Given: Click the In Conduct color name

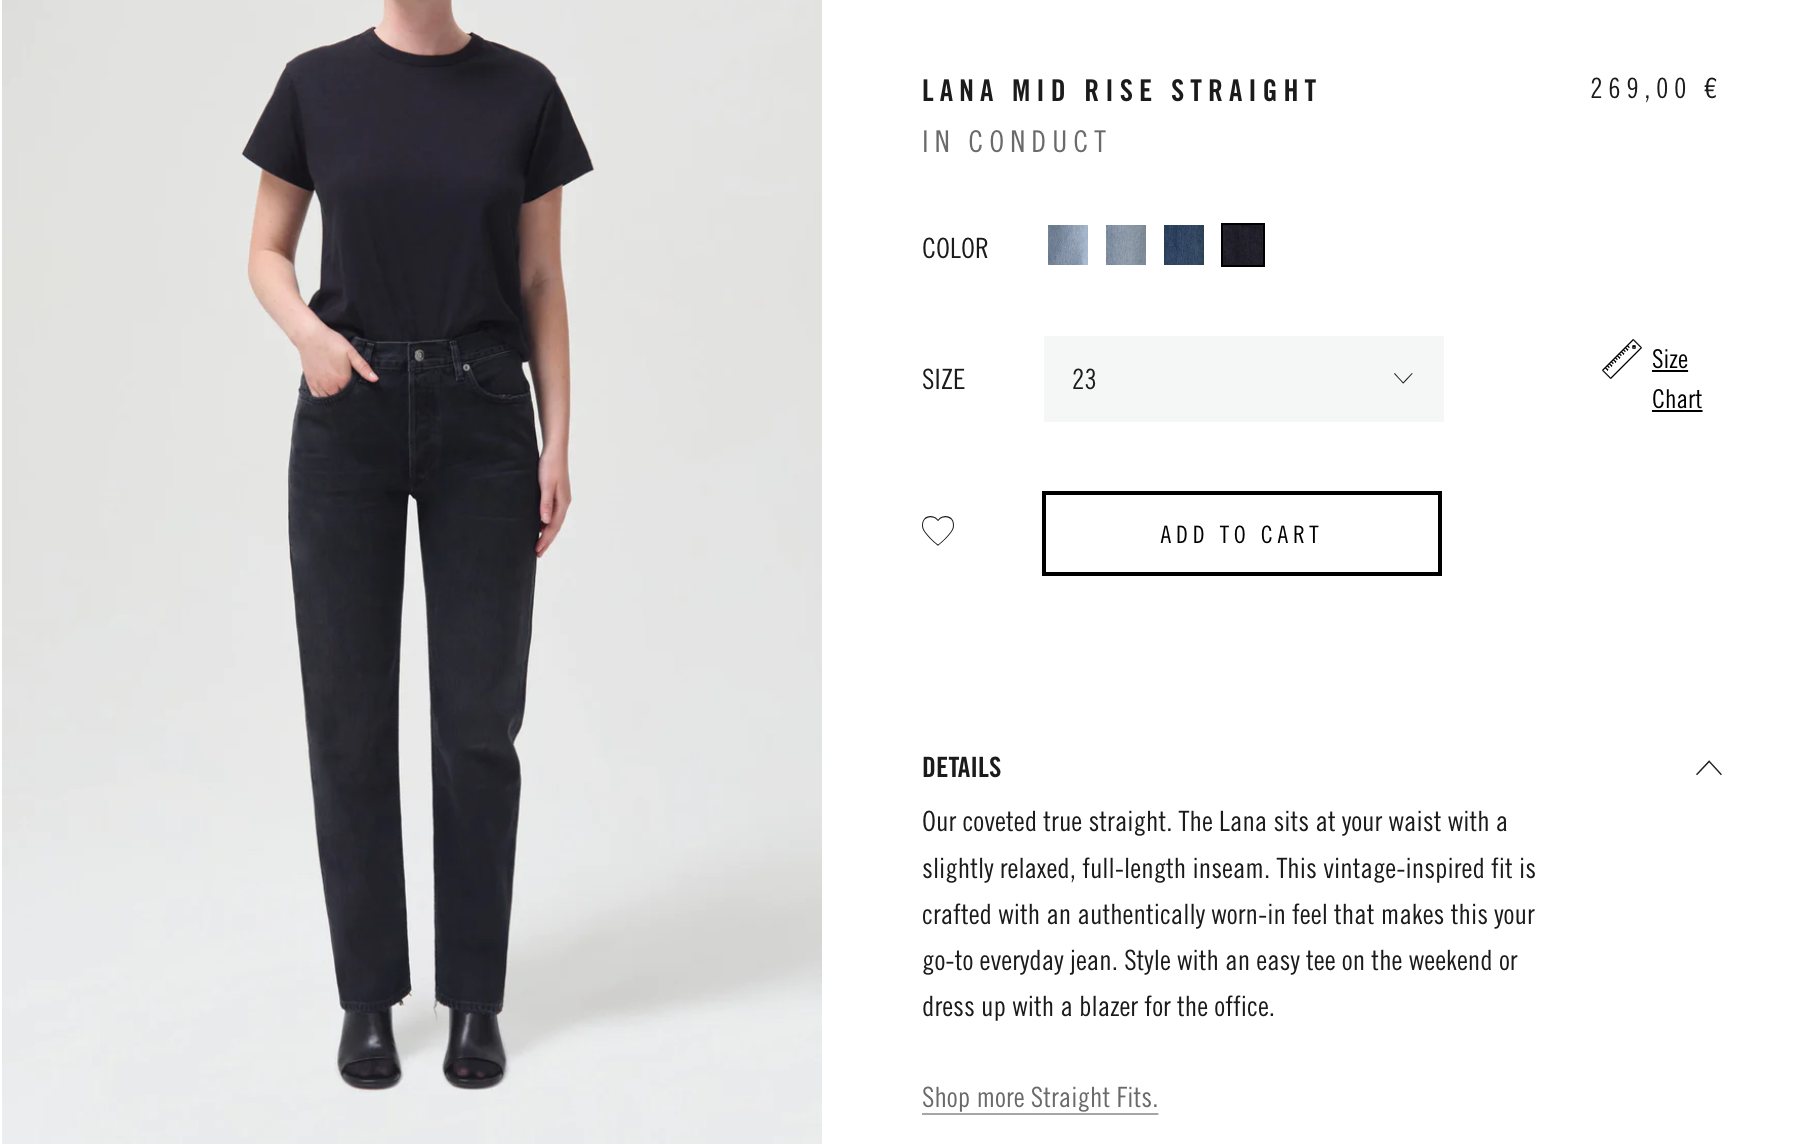Looking at the screenshot, I should click(x=1015, y=142).
